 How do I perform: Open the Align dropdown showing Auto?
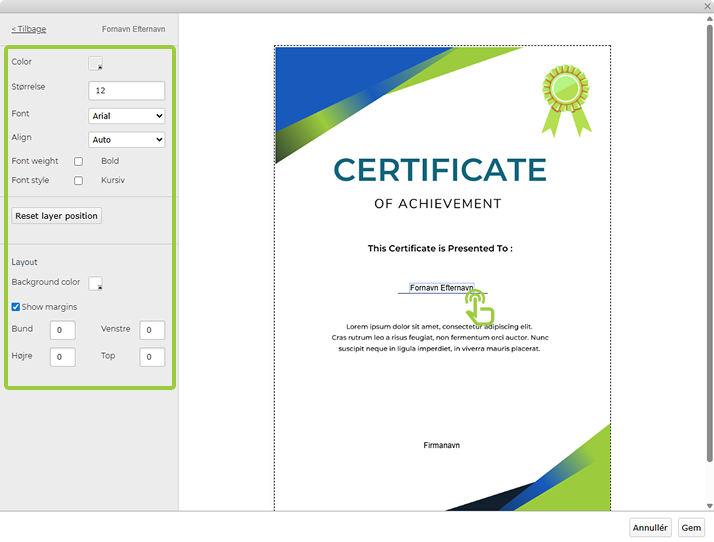[x=127, y=139]
